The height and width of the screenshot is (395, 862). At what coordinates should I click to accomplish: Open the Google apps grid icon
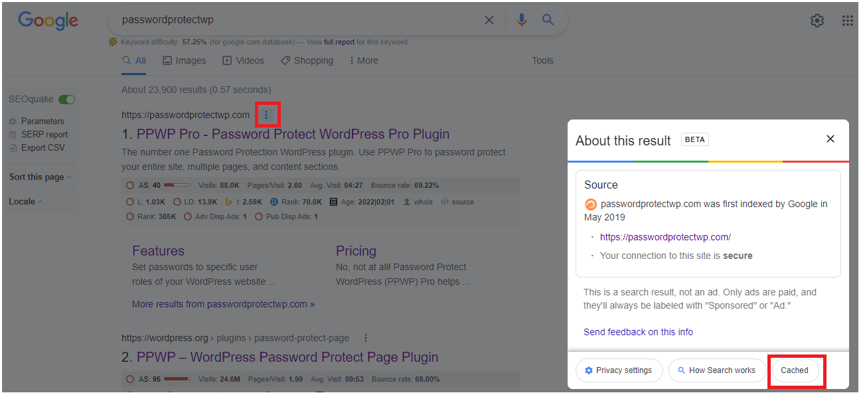[x=847, y=21]
